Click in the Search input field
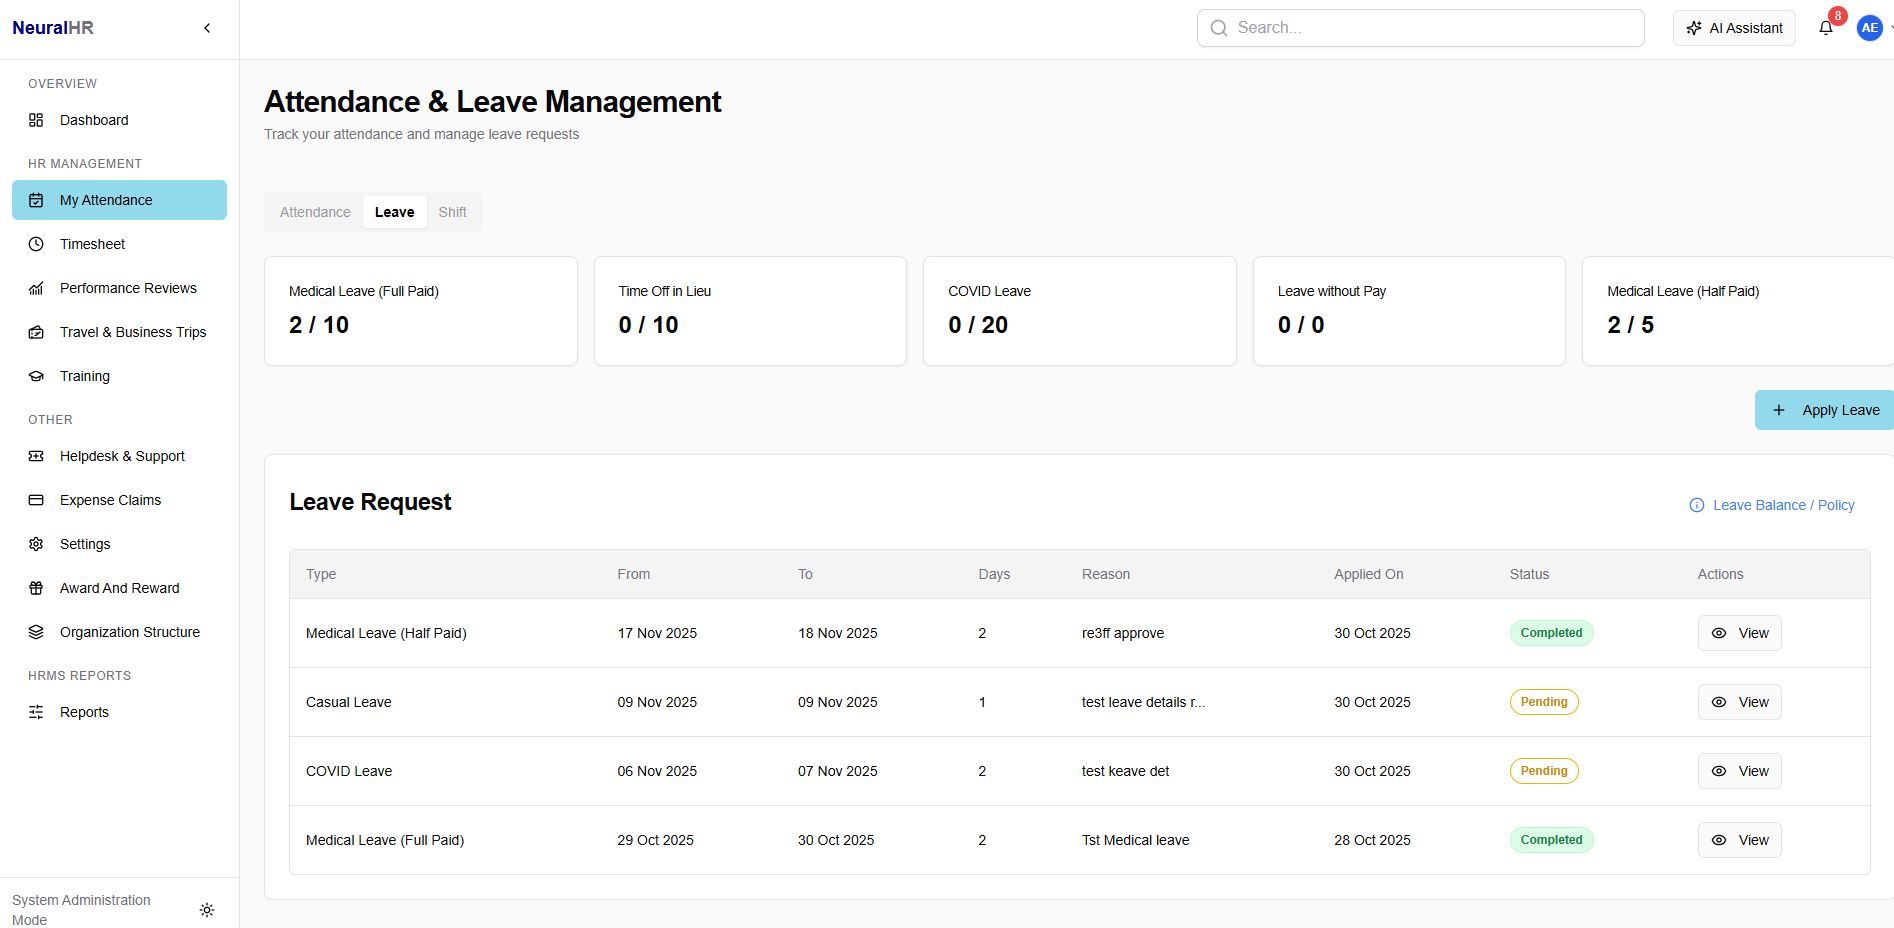The image size is (1894, 928). click(1430, 28)
